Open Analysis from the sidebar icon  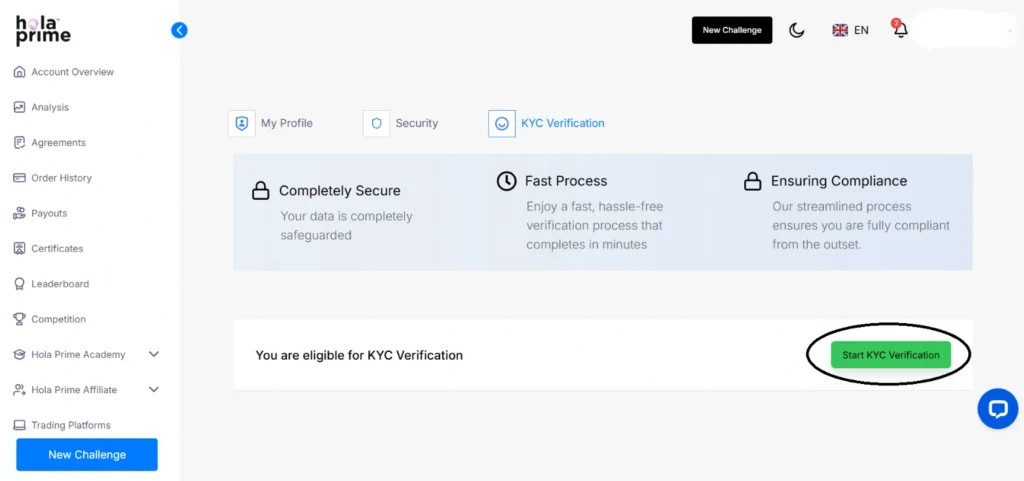(20, 107)
